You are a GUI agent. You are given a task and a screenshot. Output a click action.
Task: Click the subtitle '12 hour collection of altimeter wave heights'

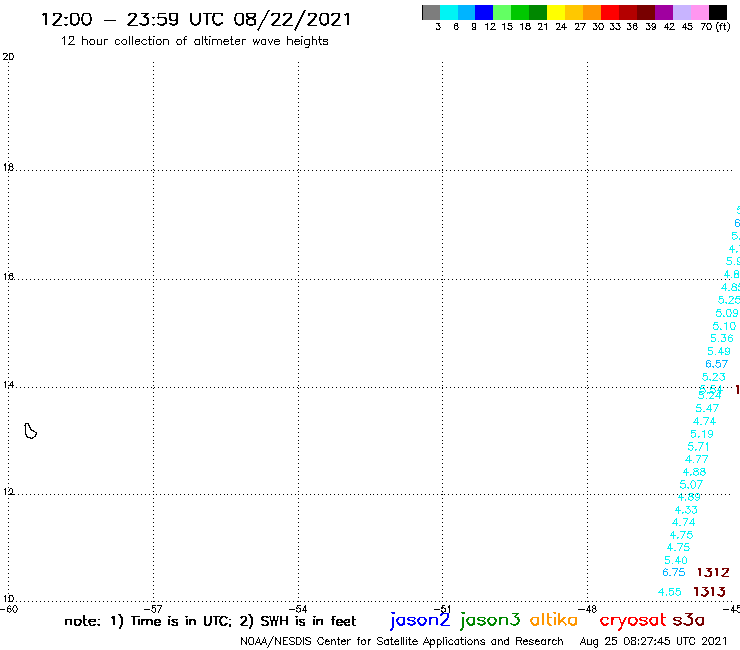(x=194, y=41)
